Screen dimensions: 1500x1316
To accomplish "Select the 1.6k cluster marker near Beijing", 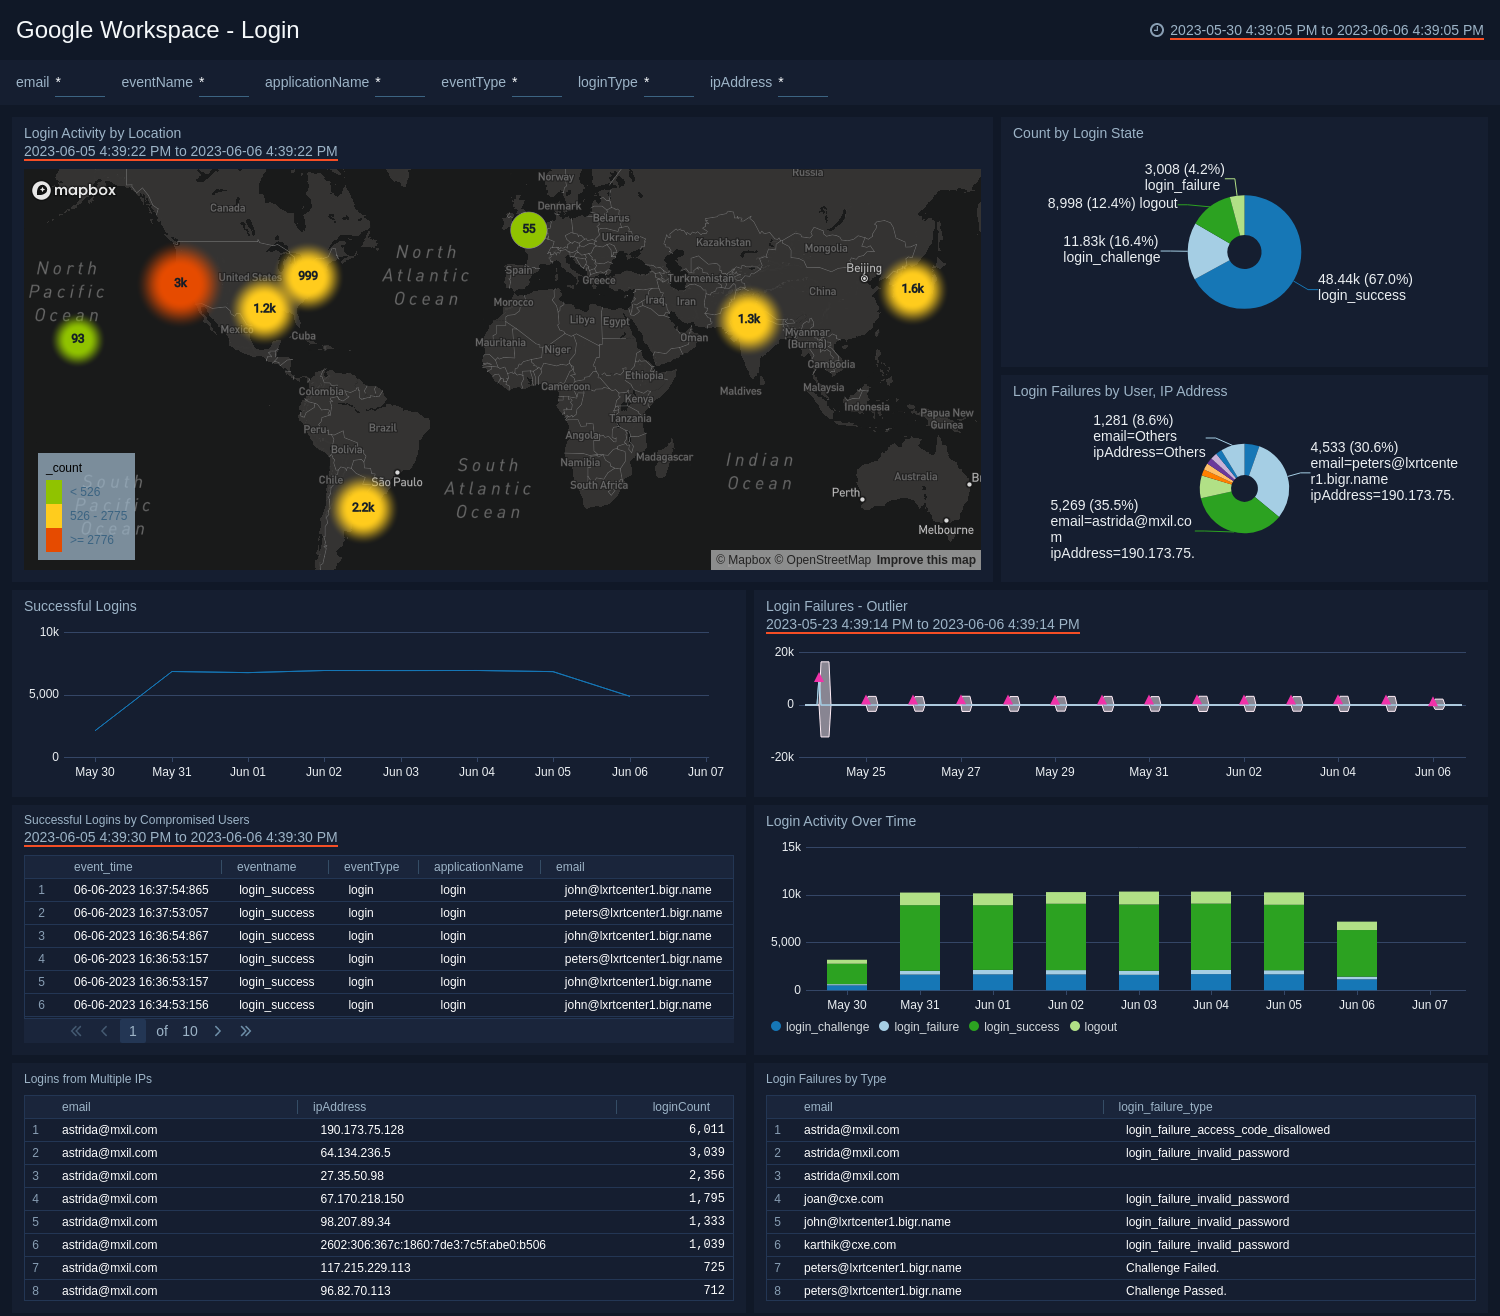I will click(912, 289).
